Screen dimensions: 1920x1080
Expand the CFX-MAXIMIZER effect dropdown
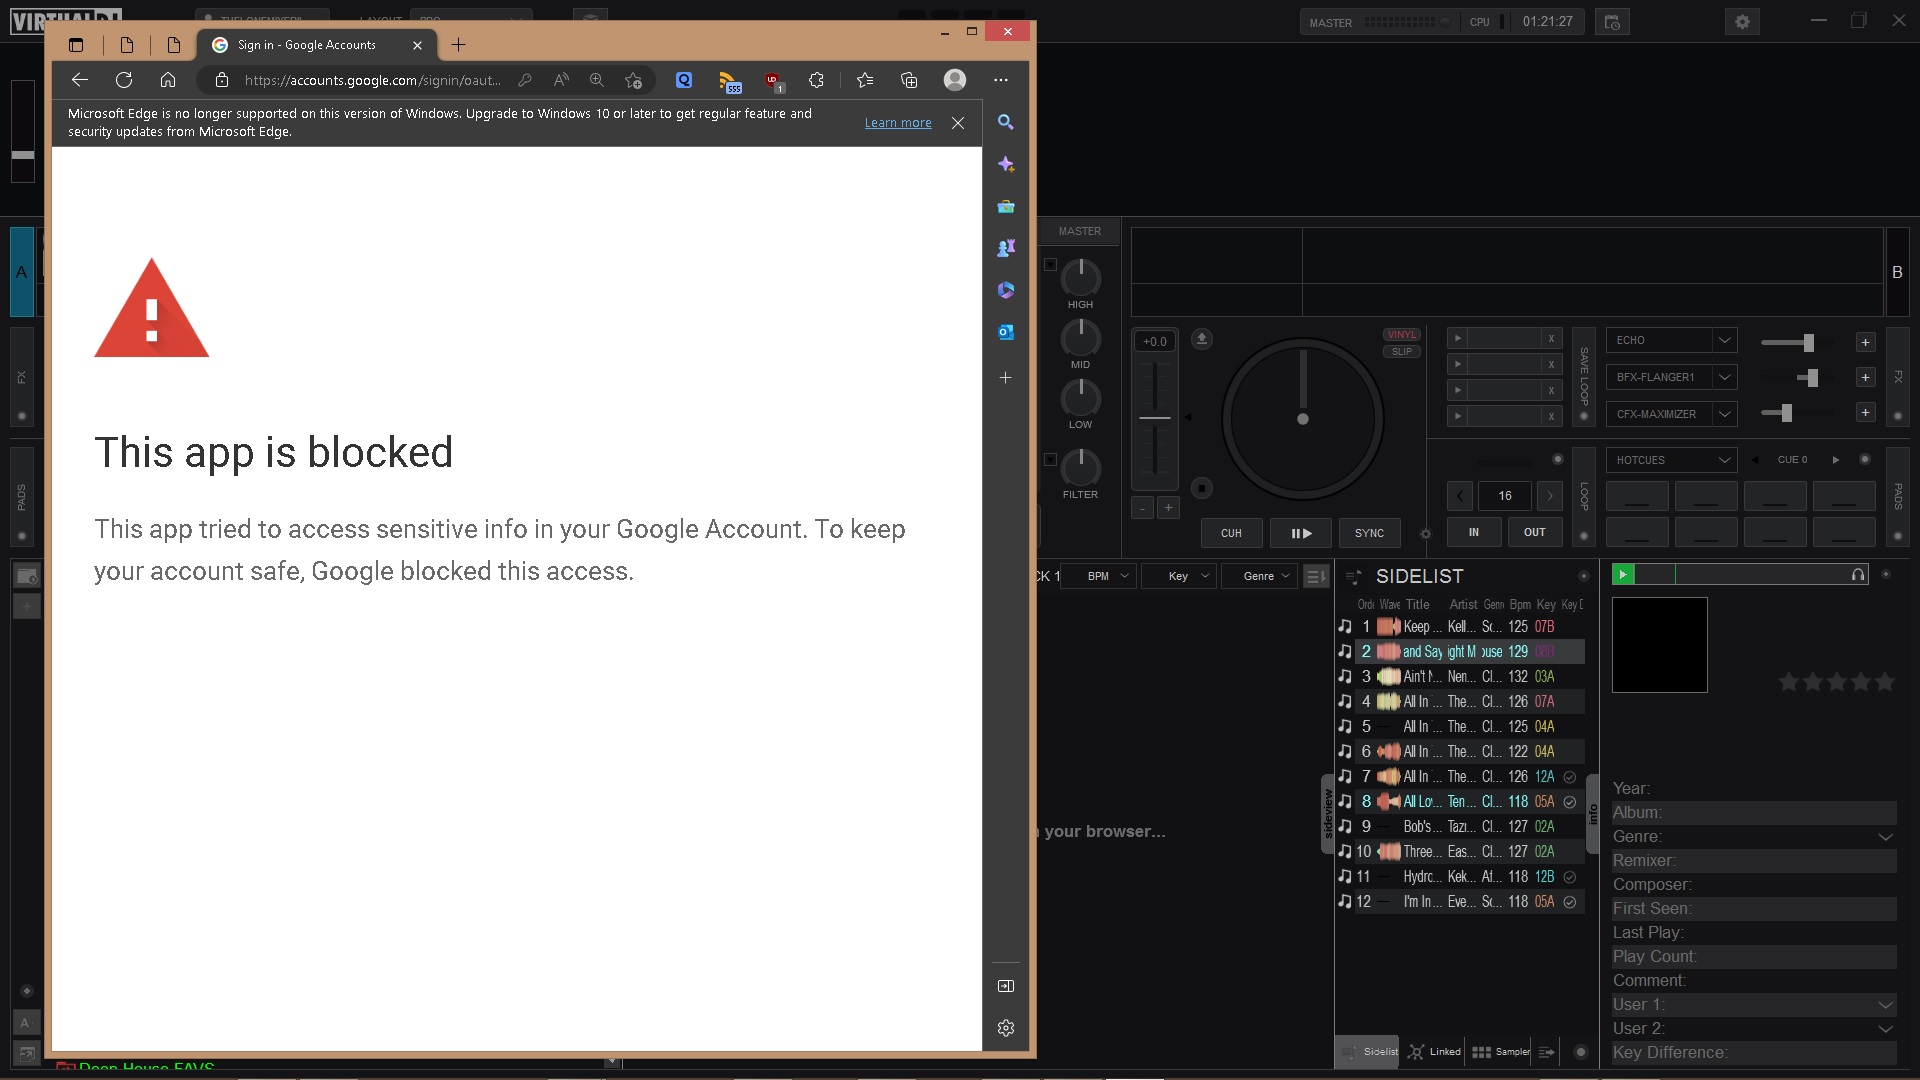(1724, 414)
